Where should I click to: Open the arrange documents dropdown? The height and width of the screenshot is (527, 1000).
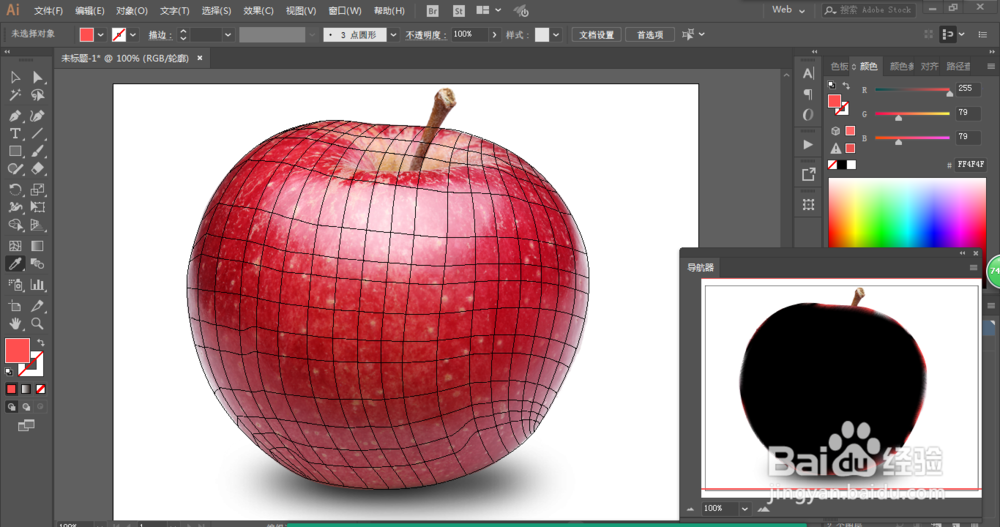coord(489,10)
